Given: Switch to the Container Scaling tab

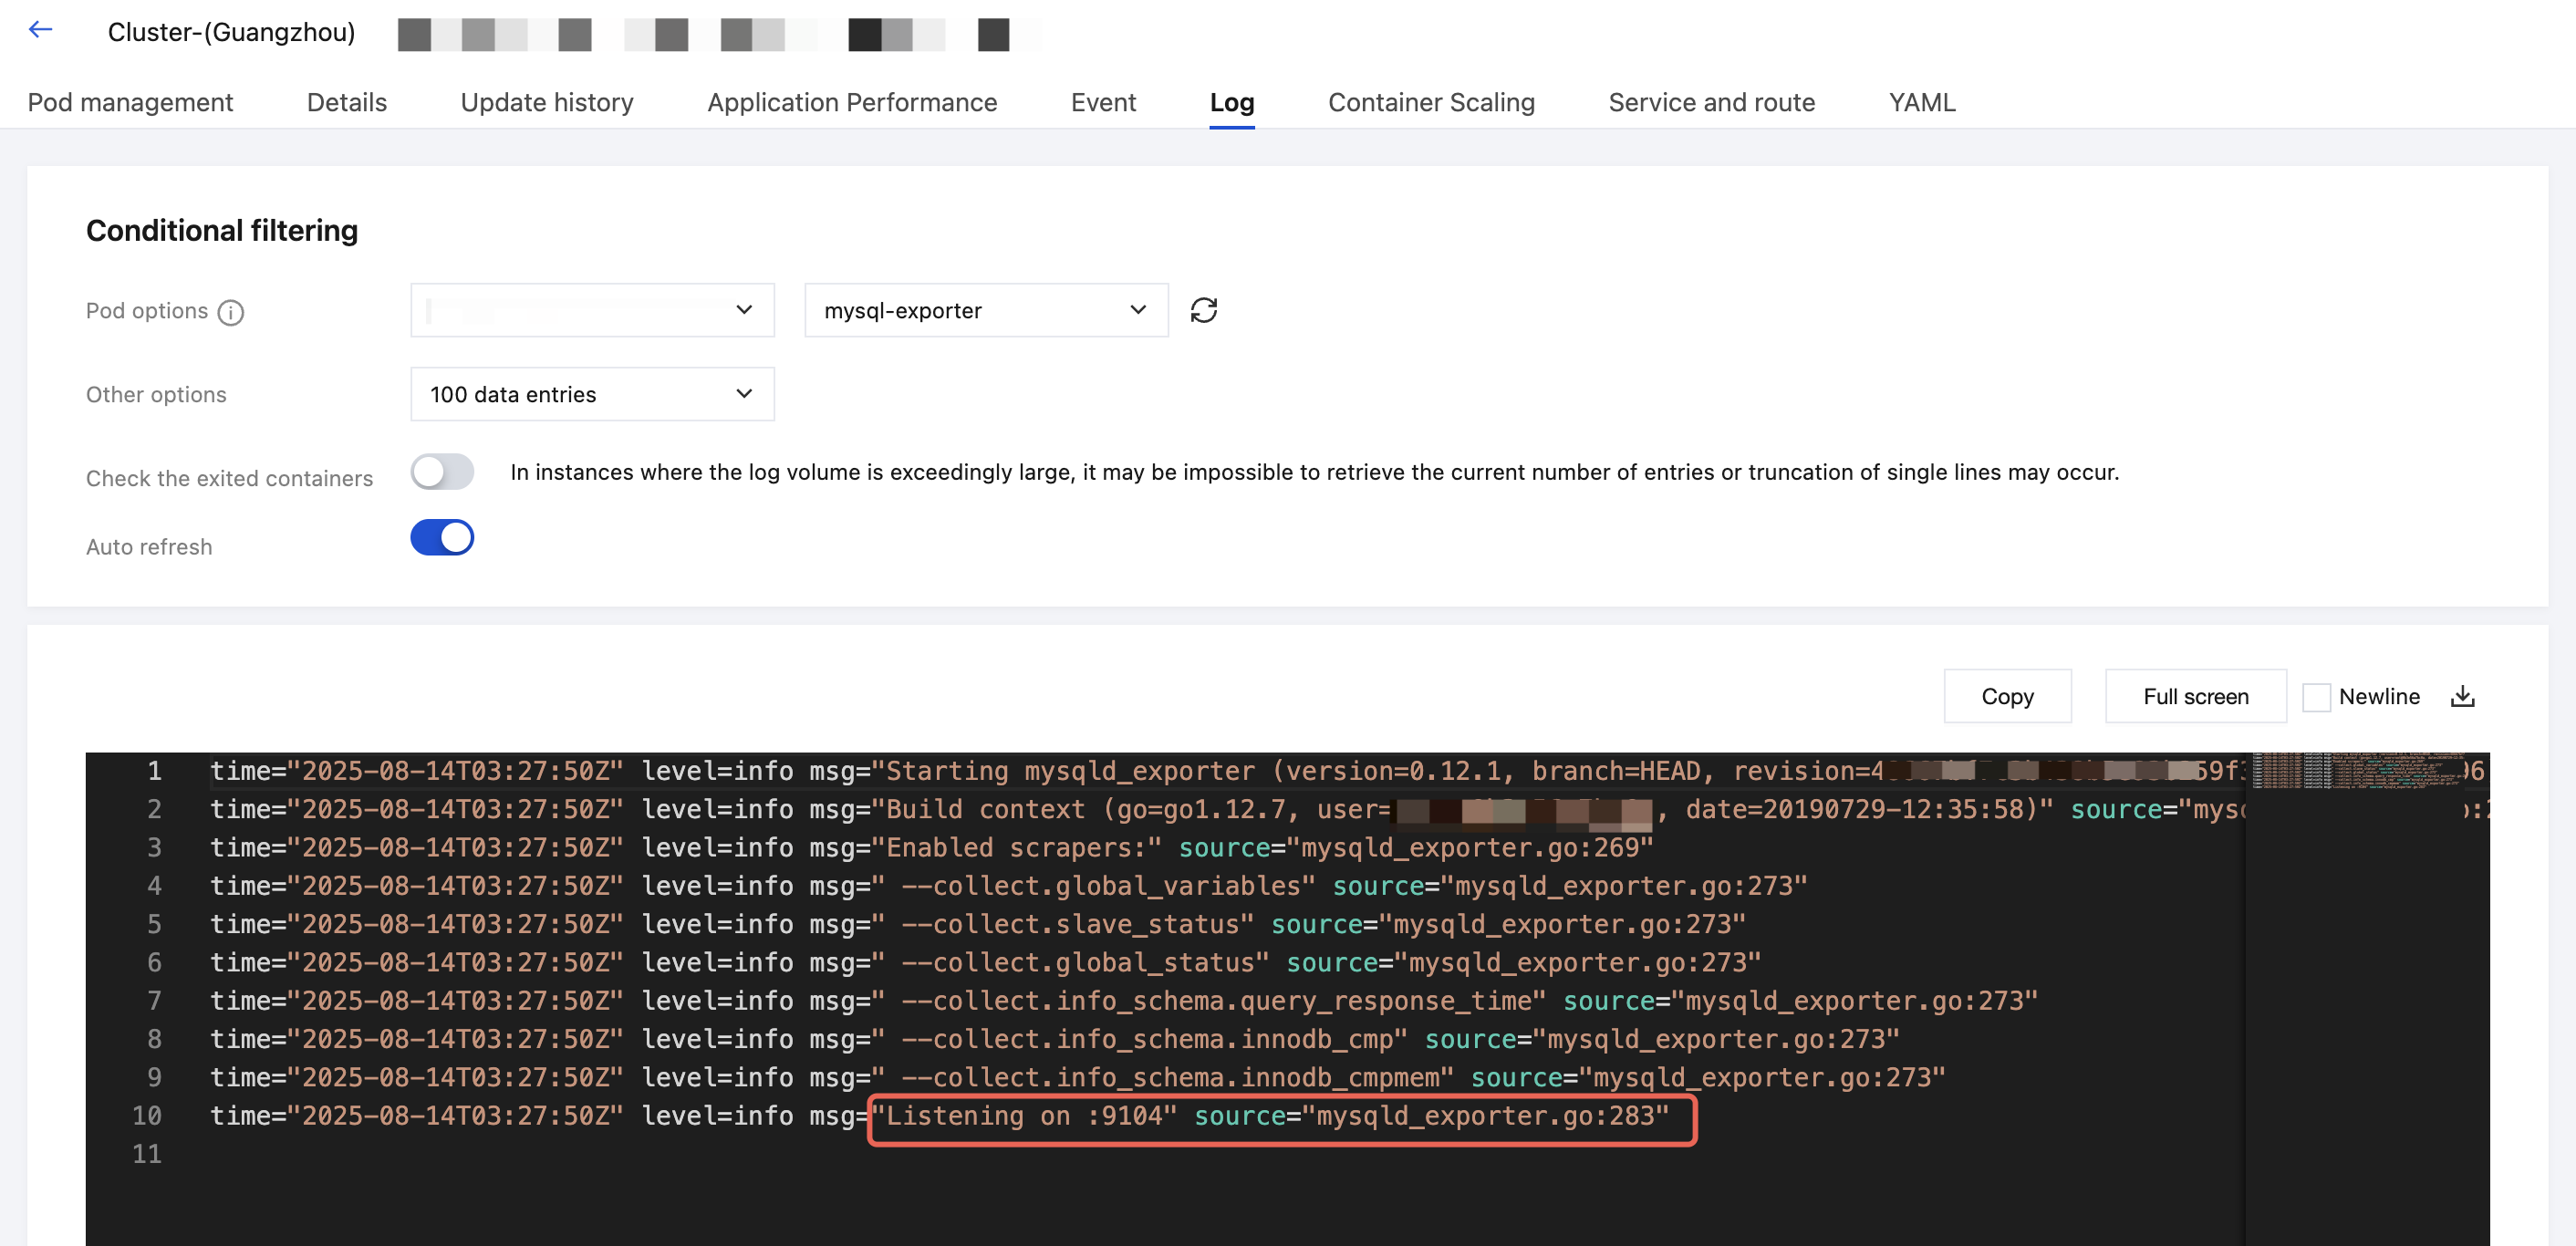Looking at the screenshot, I should pos(1430,102).
